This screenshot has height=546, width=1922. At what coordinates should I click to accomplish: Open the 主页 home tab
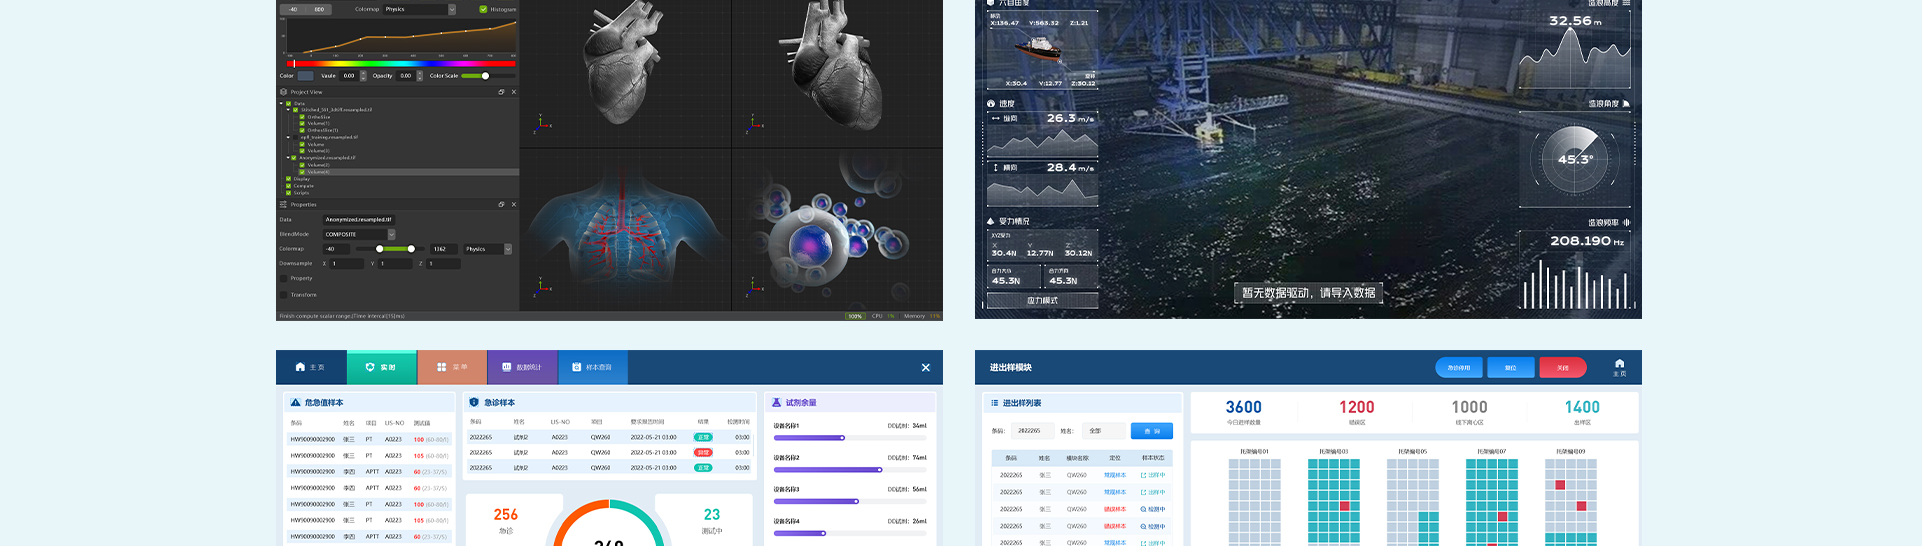pyautogui.click(x=311, y=367)
